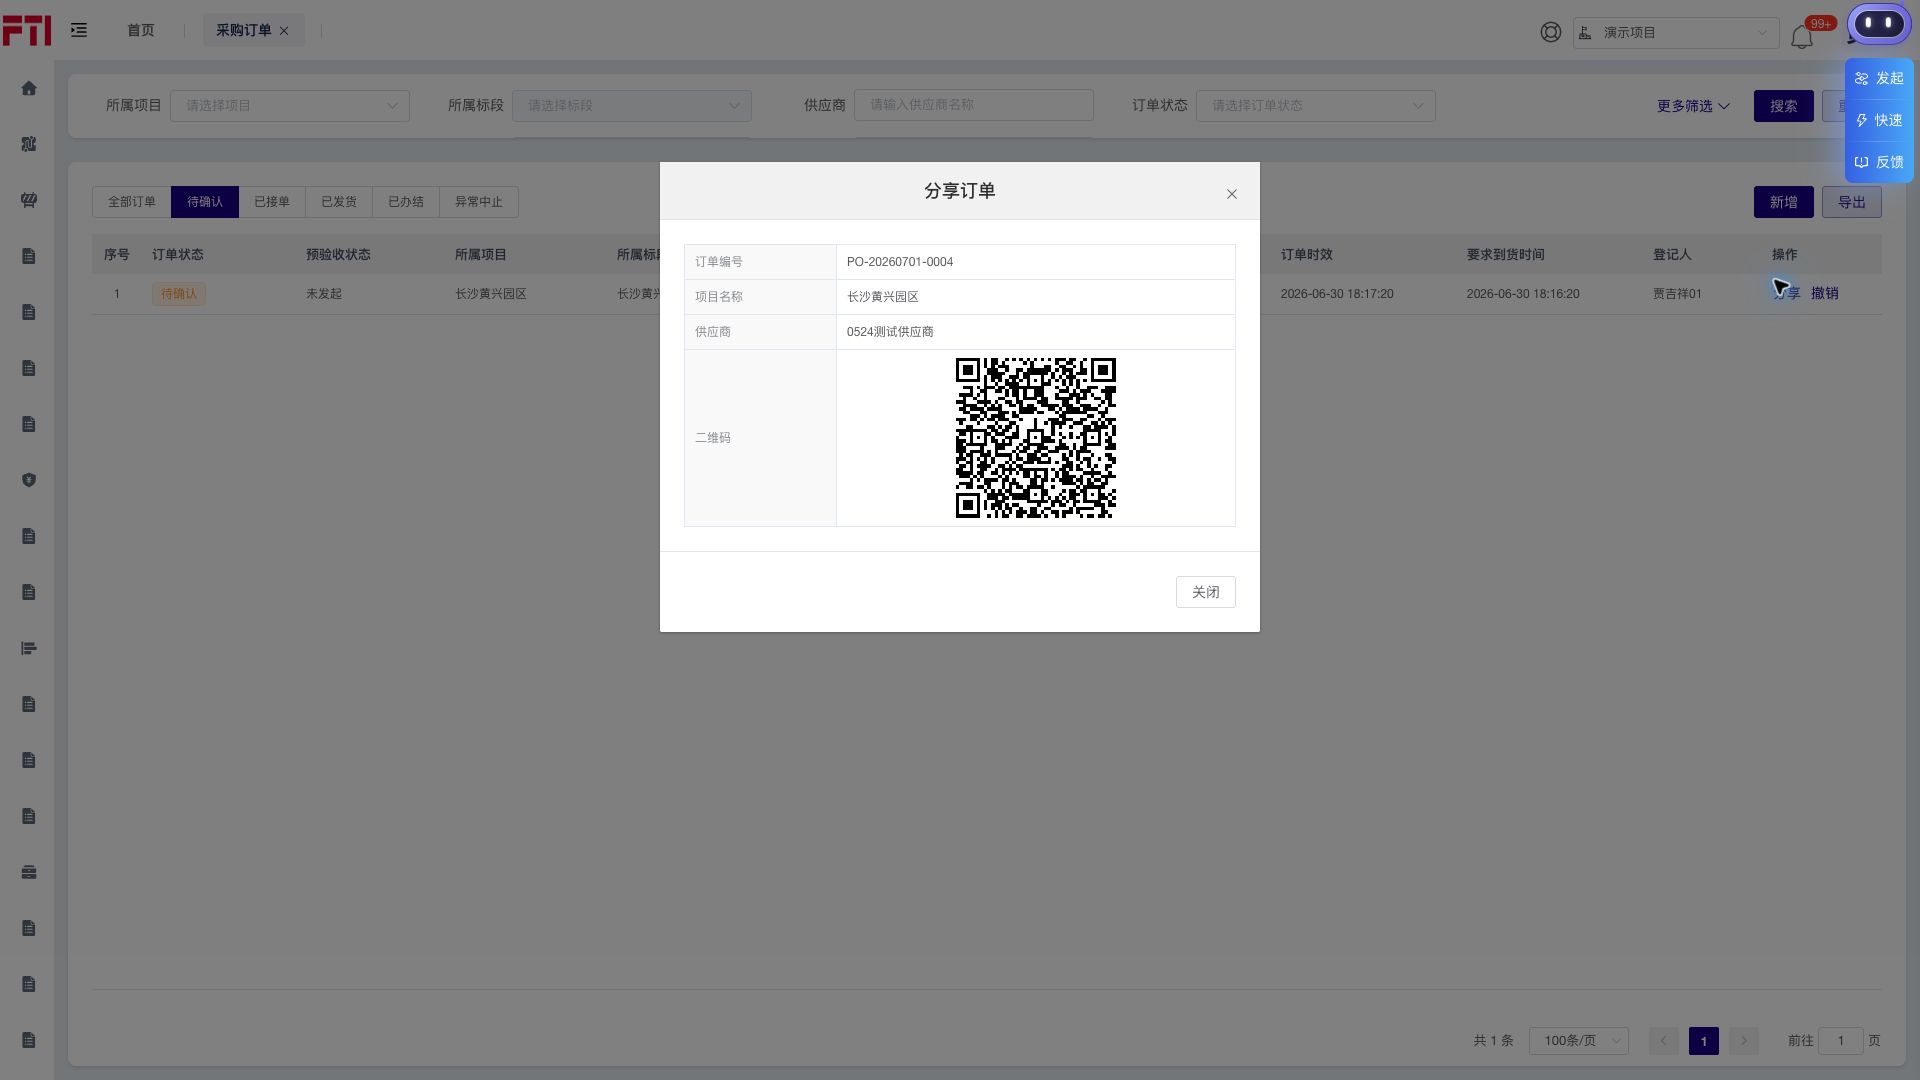Show the 全部订单 tab
The image size is (1920, 1080).
132,202
